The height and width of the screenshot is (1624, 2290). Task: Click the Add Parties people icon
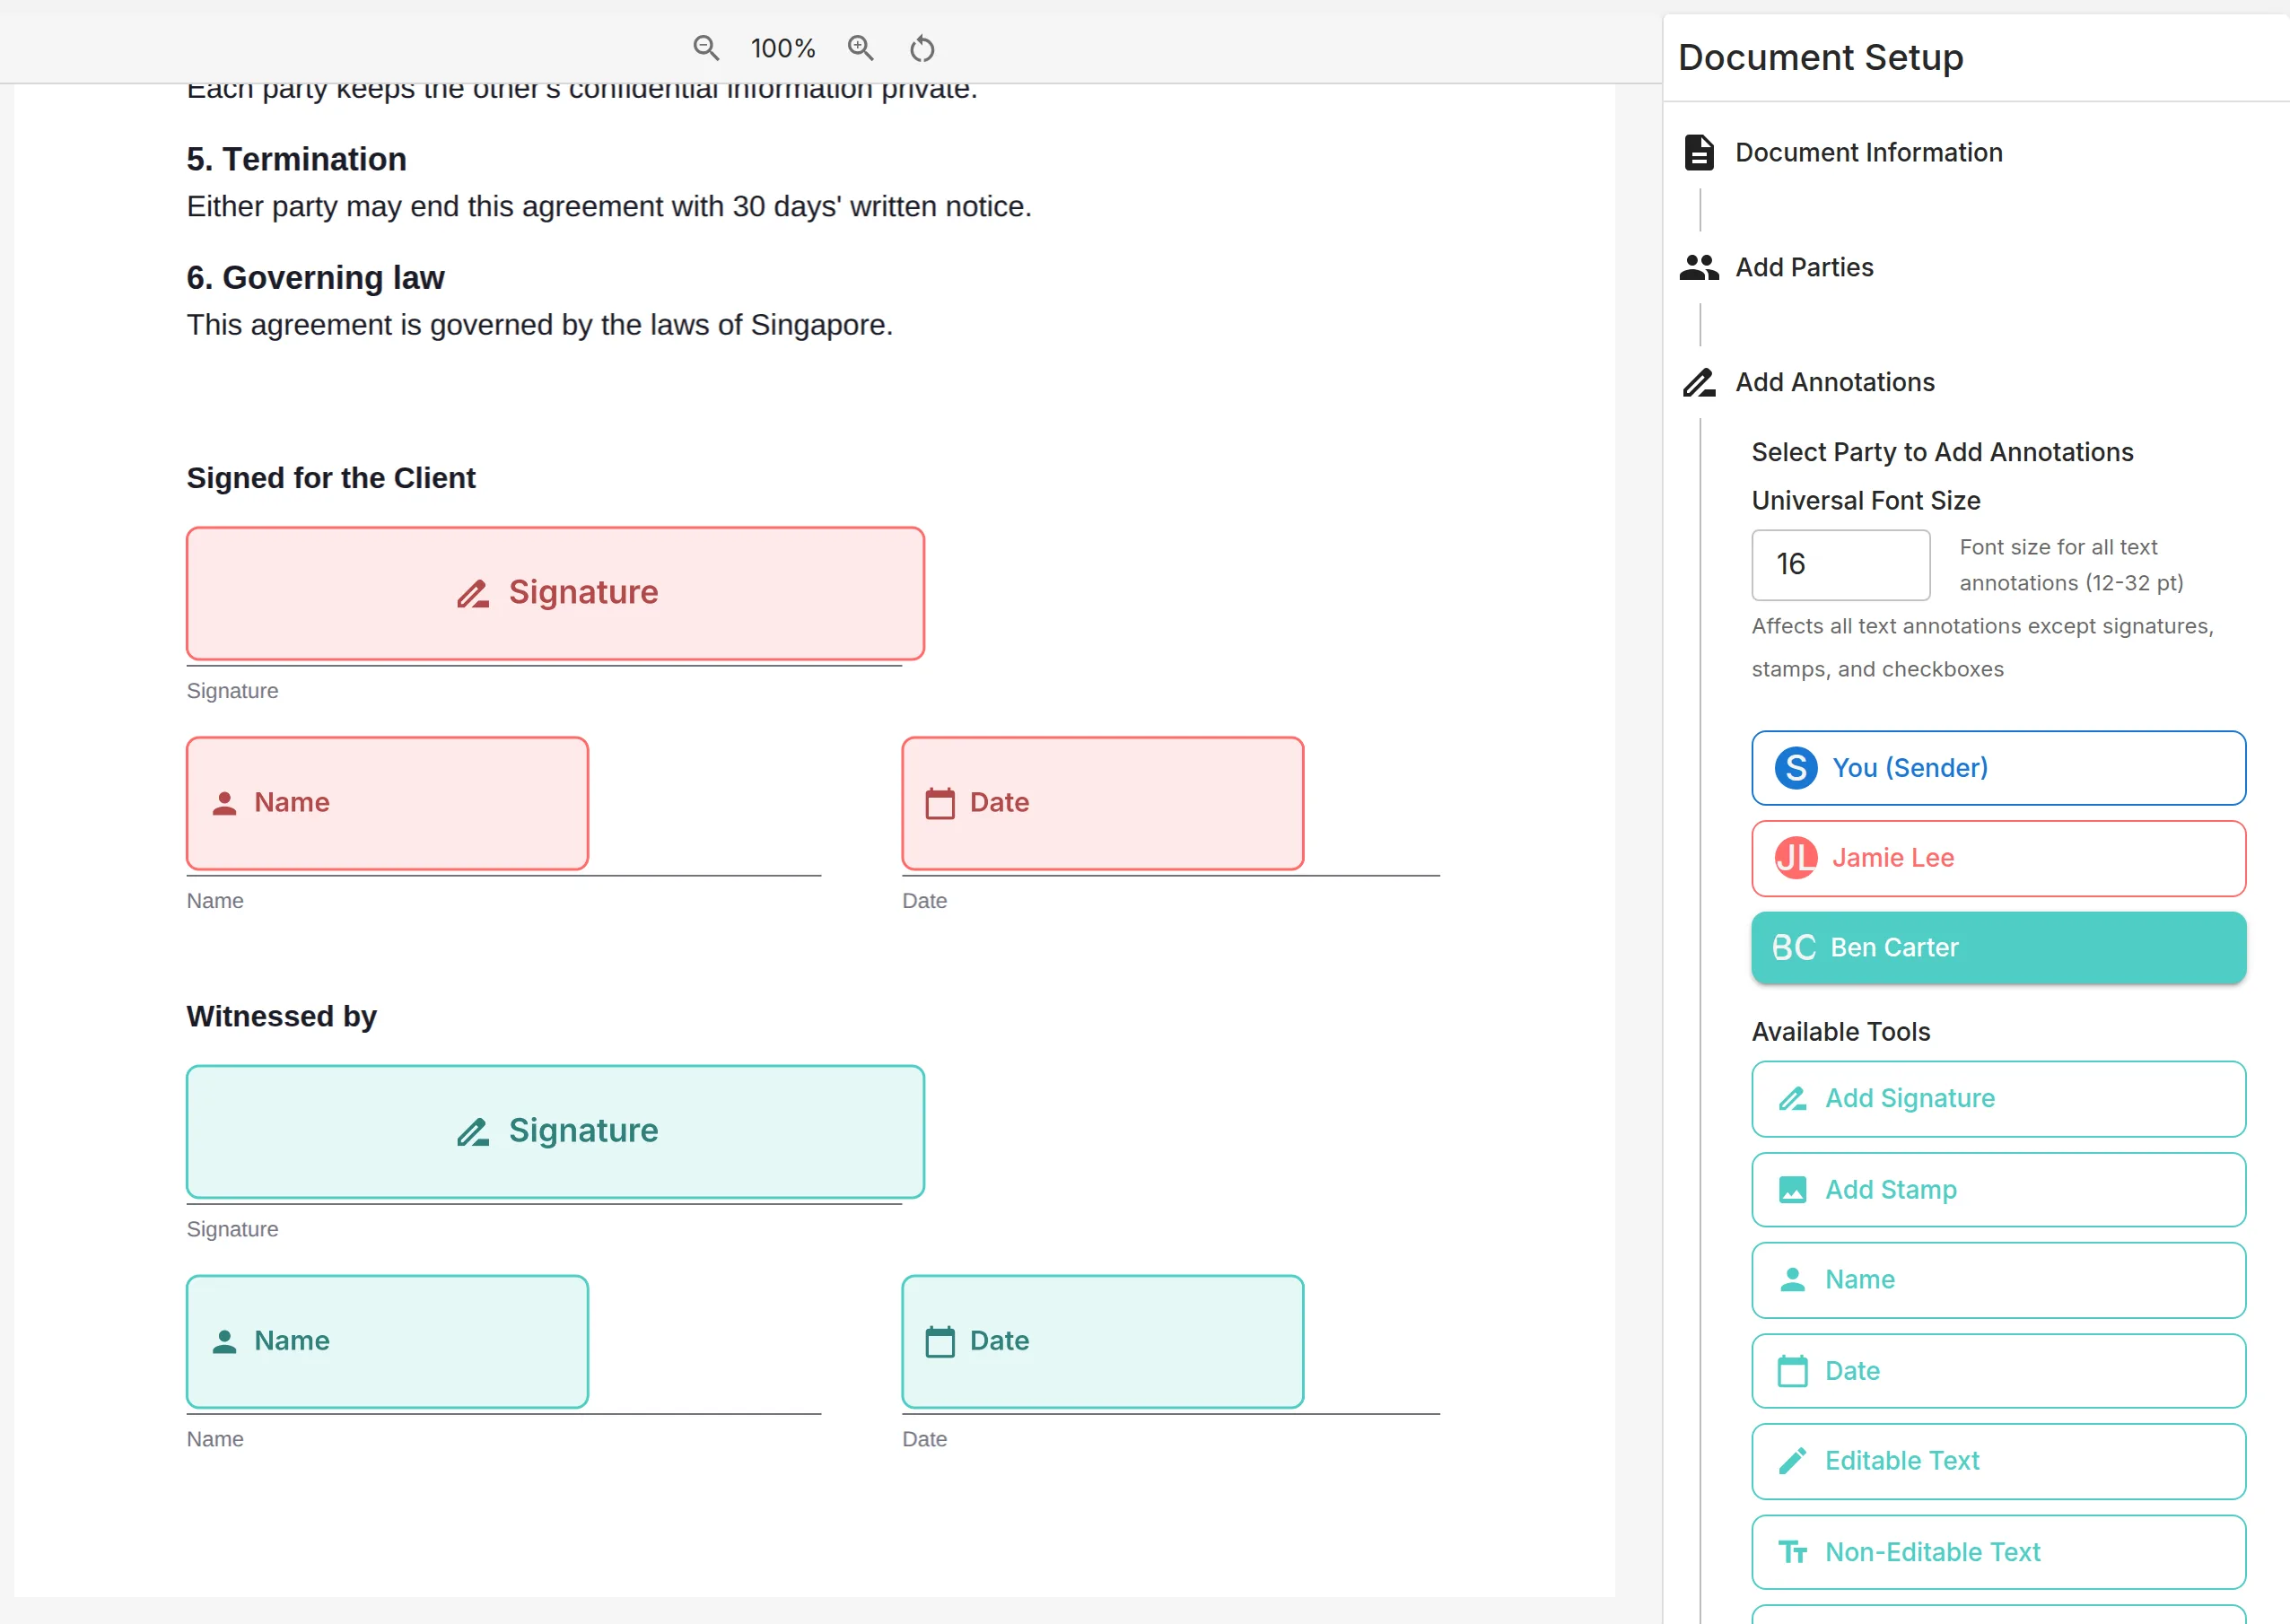click(x=1699, y=267)
